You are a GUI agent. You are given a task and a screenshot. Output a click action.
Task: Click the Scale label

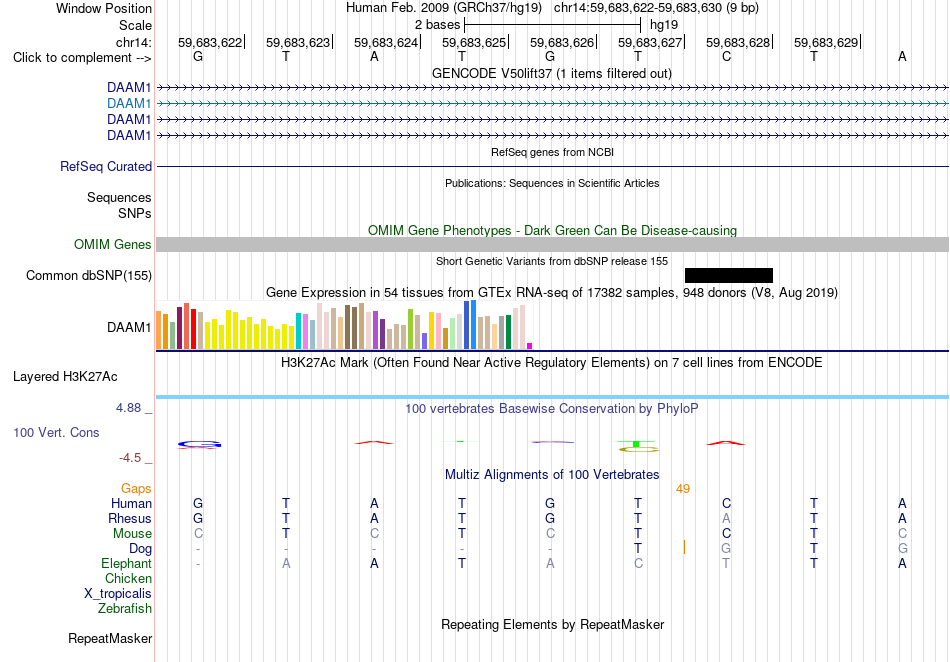136,25
